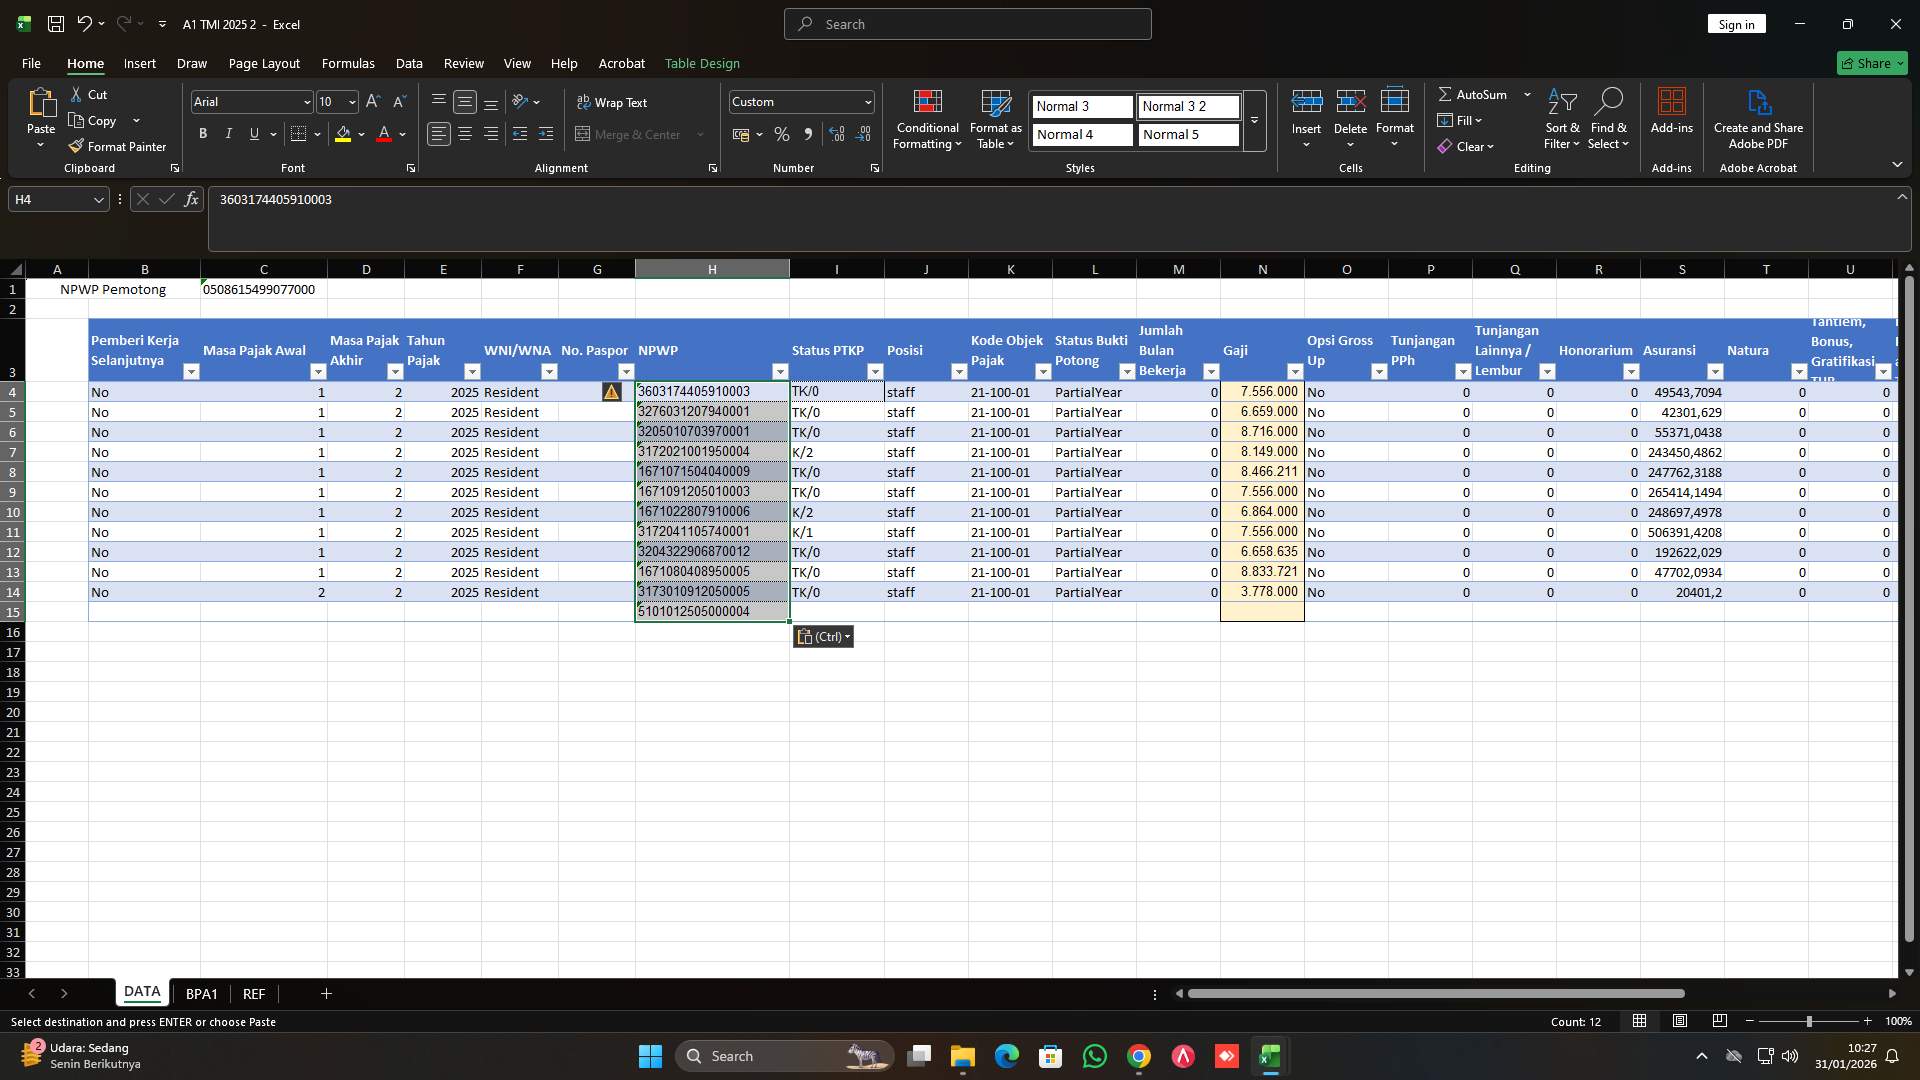This screenshot has width=1920, height=1080.
Task: Toggle bold formatting
Action: pyautogui.click(x=202, y=133)
